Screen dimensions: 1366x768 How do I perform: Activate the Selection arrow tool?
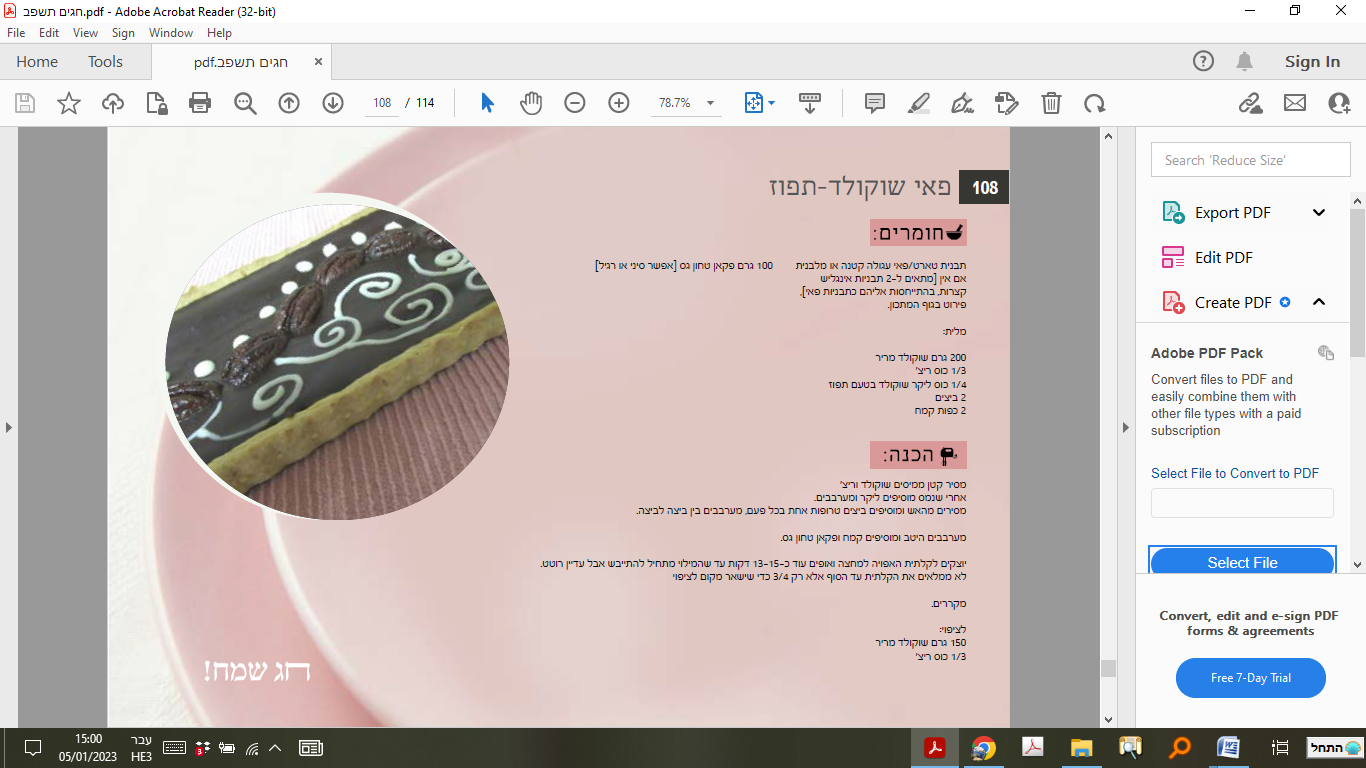pyautogui.click(x=487, y=103)
